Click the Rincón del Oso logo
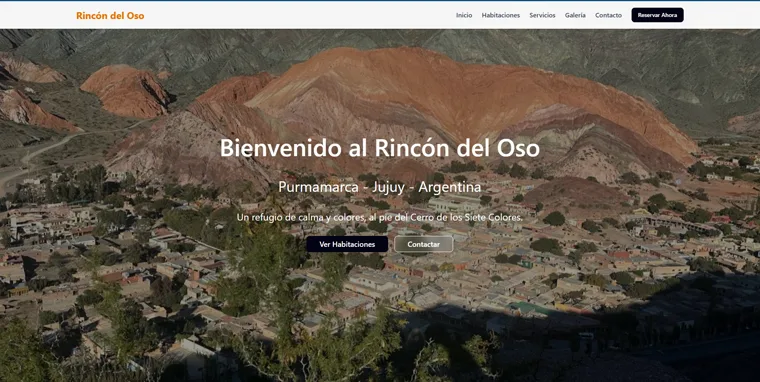The height and width of the screenshot is (382, 760). (x=110, y=16)
